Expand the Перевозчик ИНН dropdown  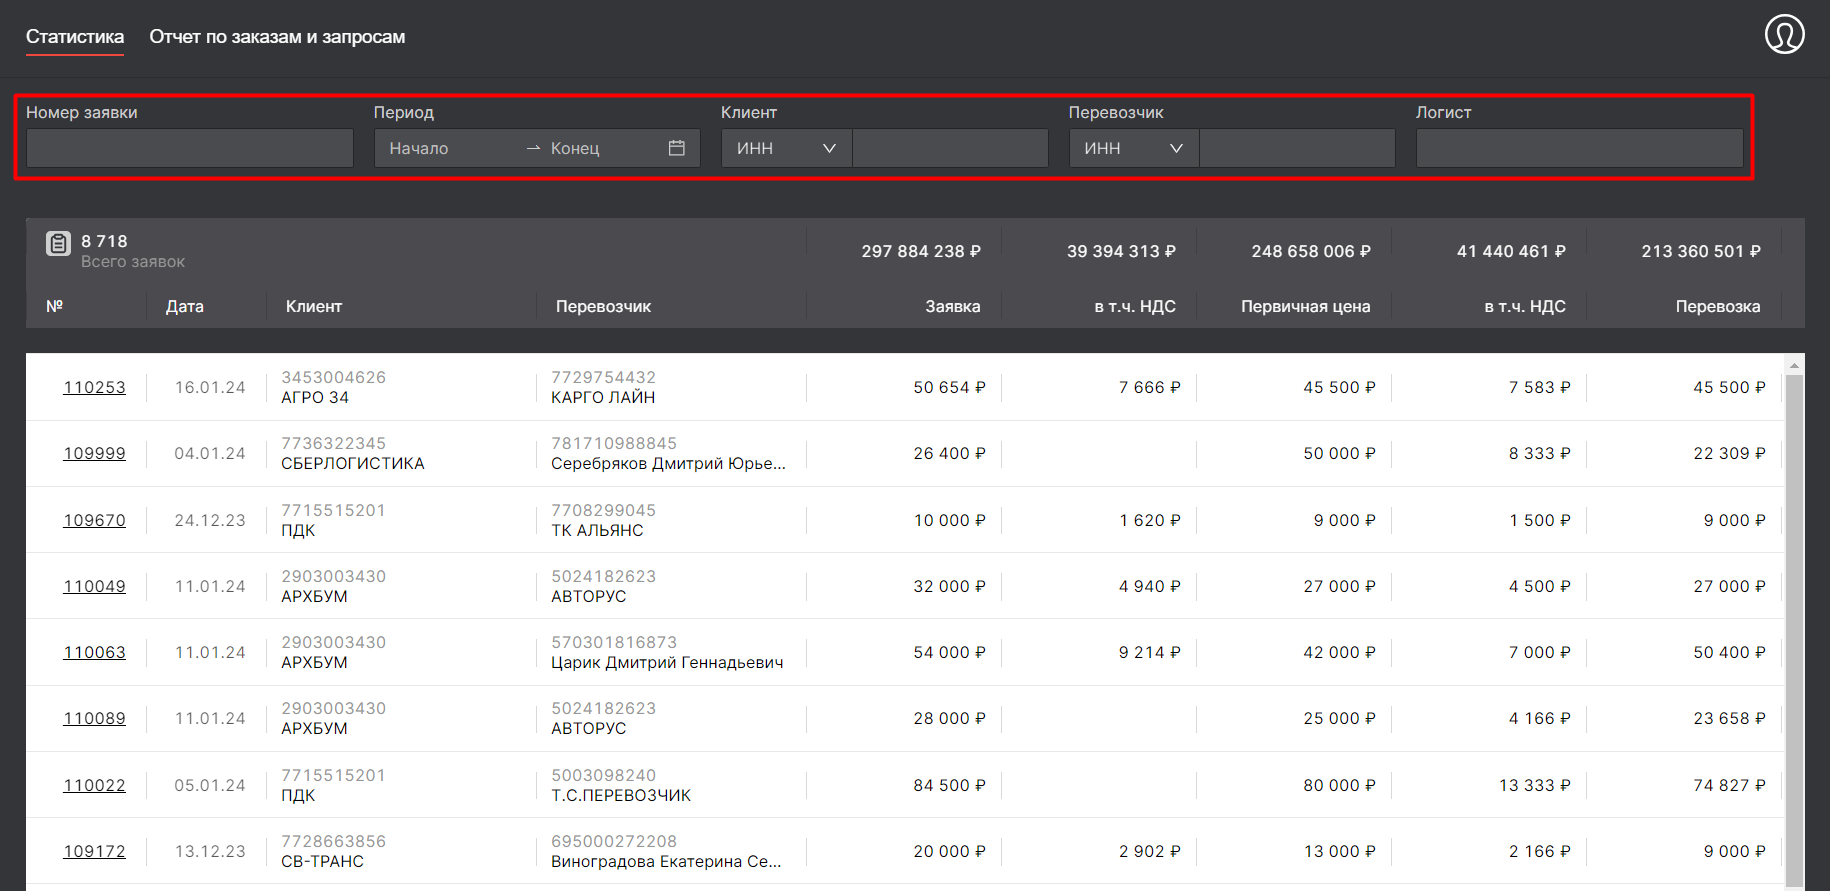[1134, 148]
